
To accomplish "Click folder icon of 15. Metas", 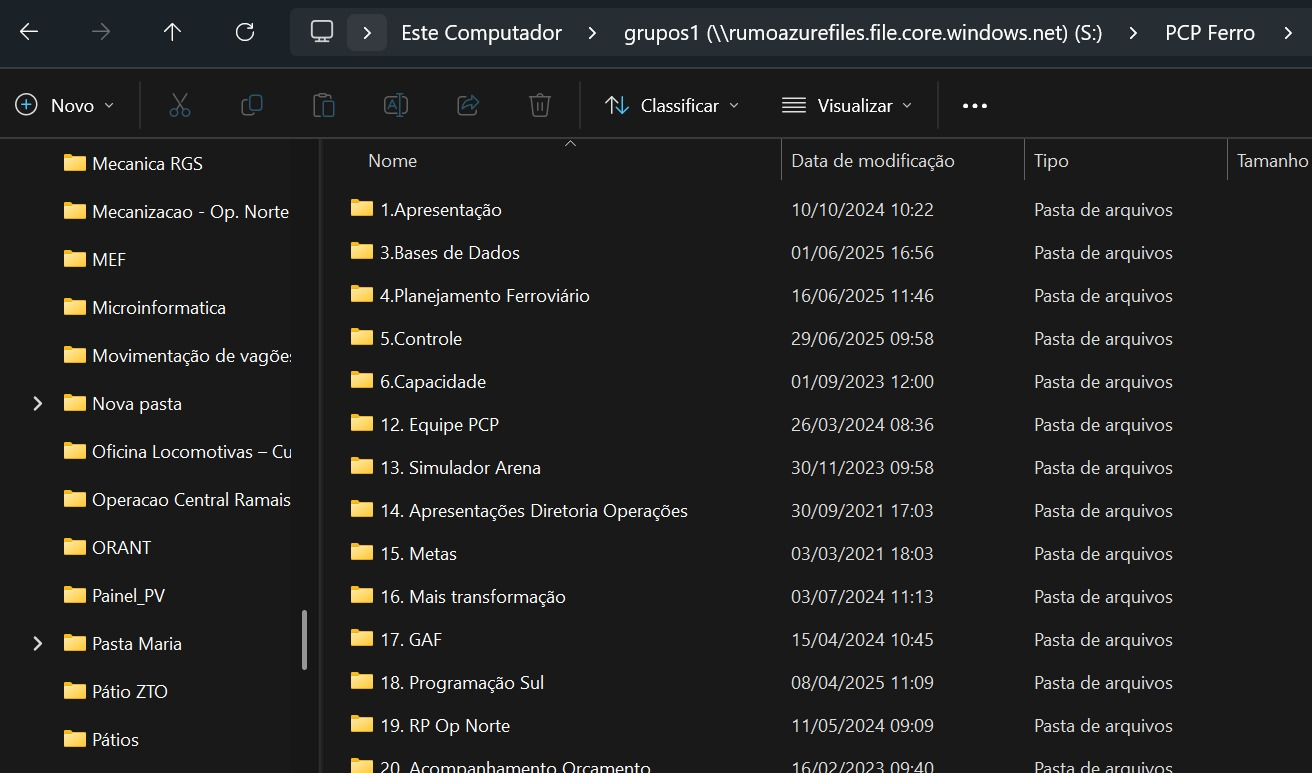I will 362,552.
